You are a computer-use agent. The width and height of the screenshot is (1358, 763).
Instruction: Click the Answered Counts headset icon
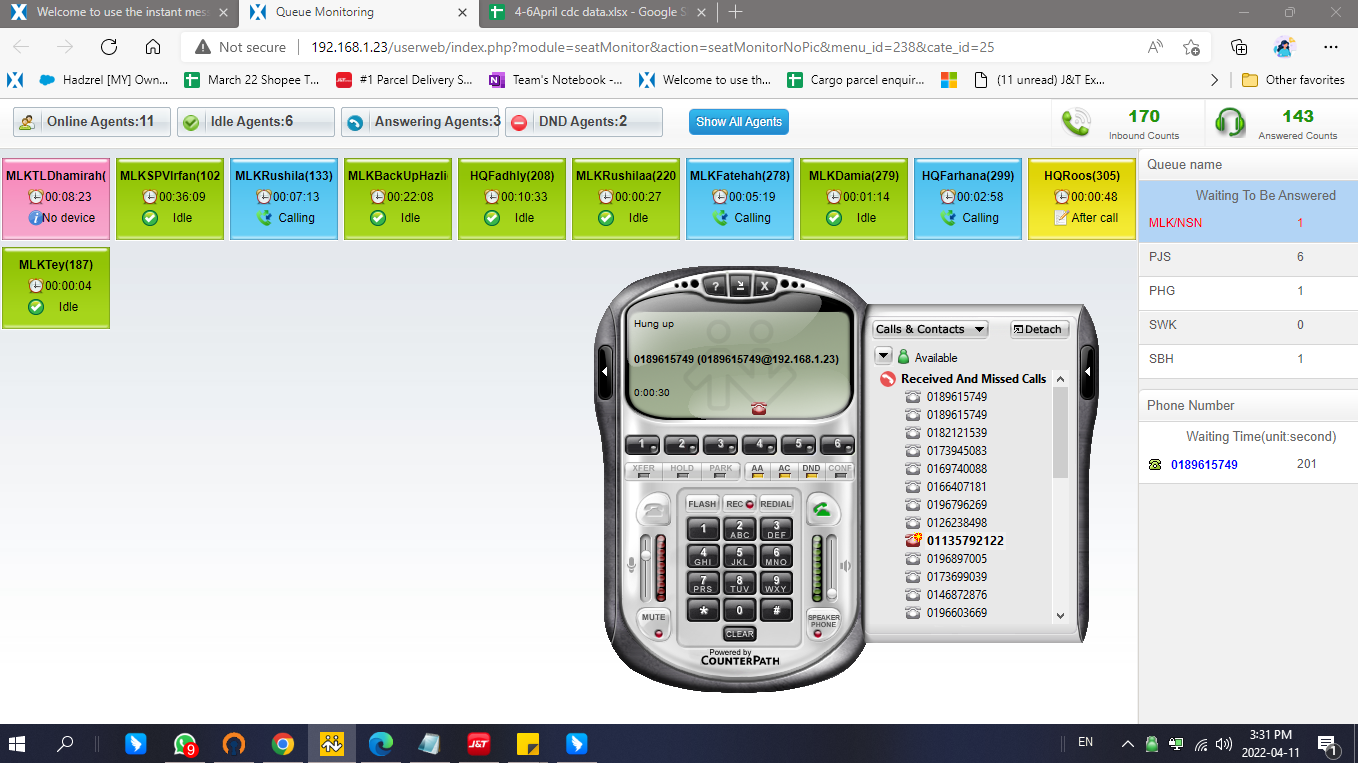click(x=1230, y=123)
